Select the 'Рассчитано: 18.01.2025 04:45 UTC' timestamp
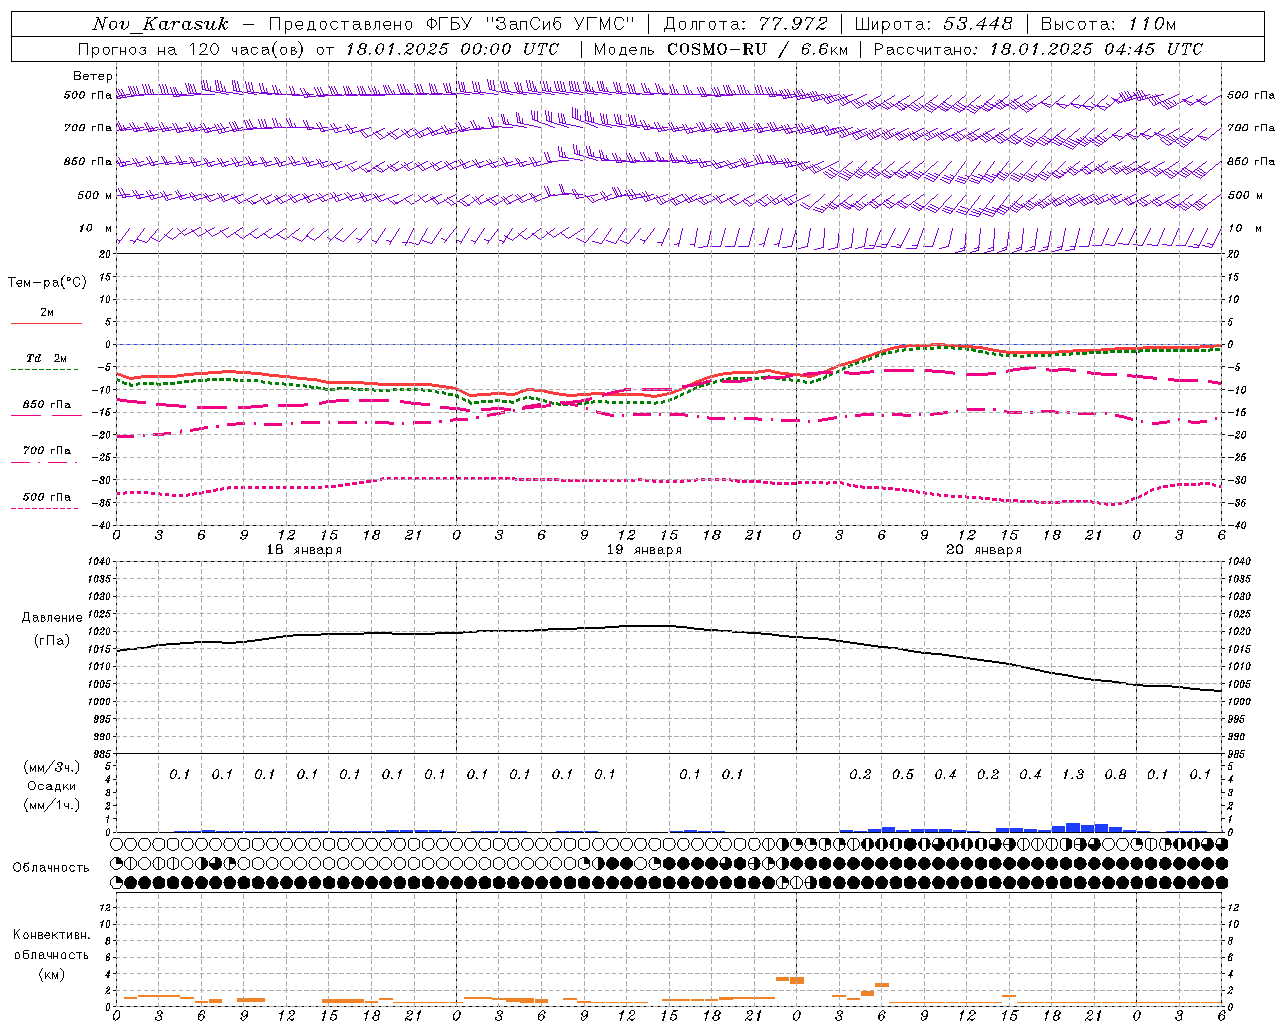This screenshot has height=1024, width=1280. pyautogui.click(x=1038, y=49)
